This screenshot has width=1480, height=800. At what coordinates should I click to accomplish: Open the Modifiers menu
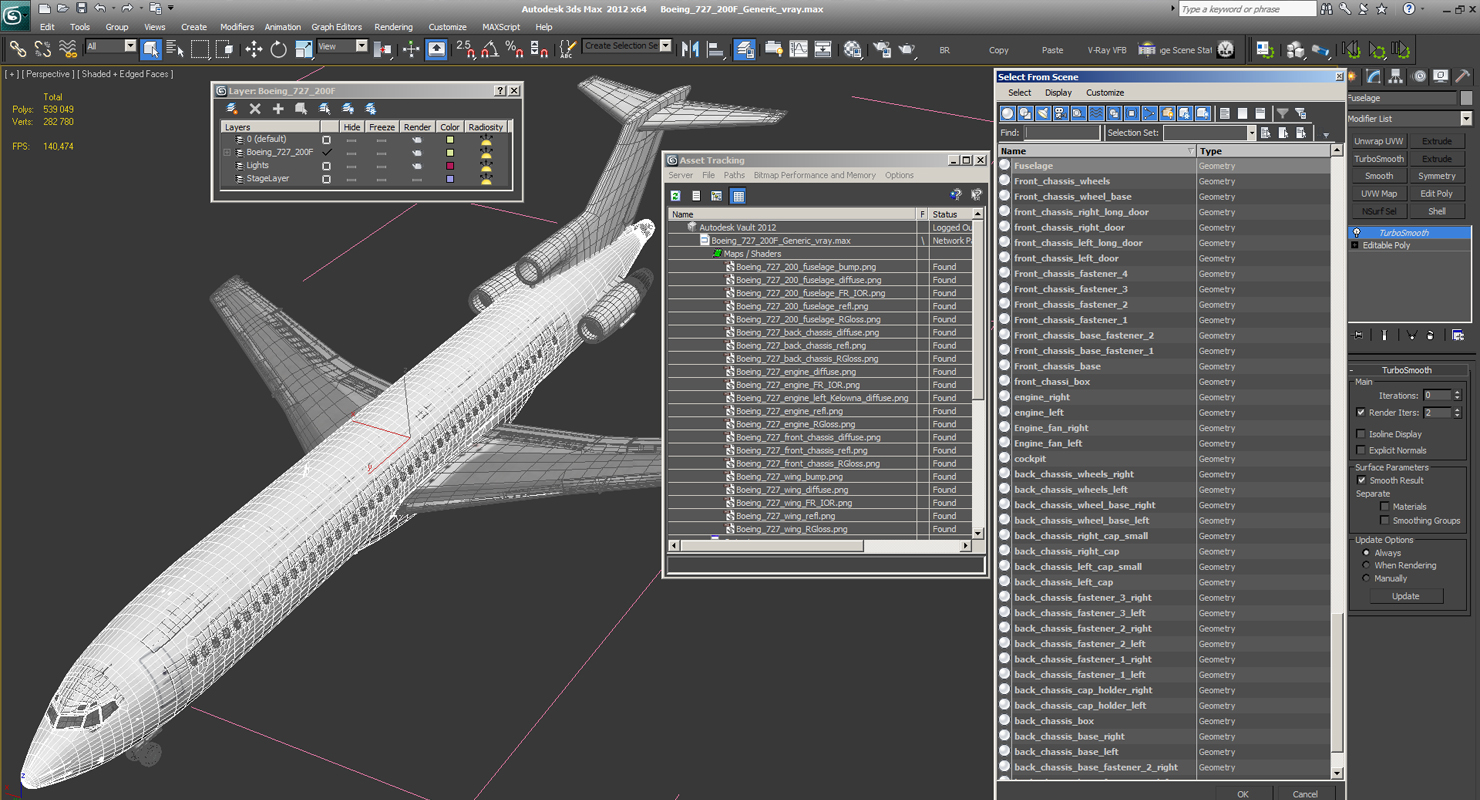(x=237, y=27)
